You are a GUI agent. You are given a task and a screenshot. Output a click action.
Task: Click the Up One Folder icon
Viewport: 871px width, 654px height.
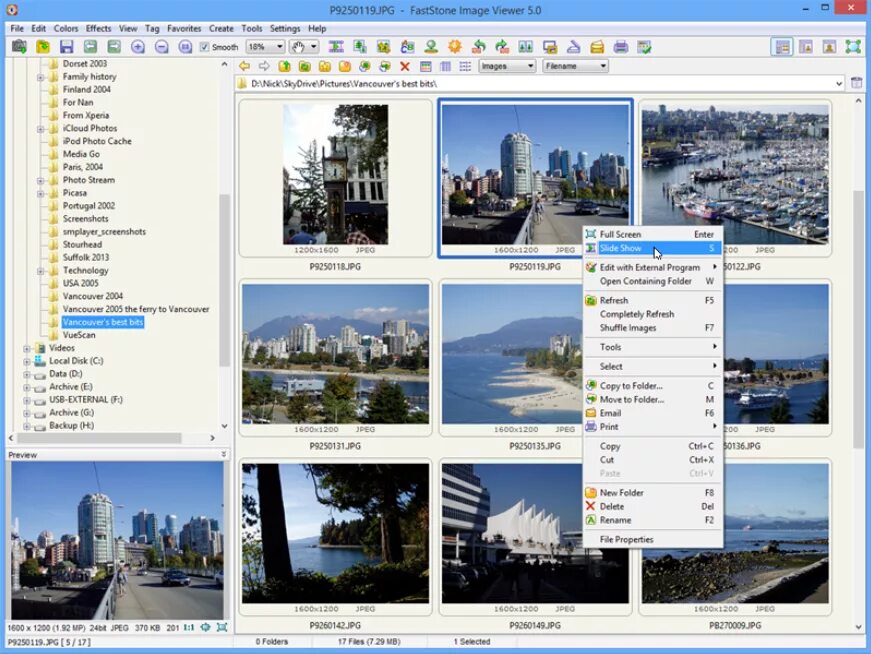(x=284, y=66)
